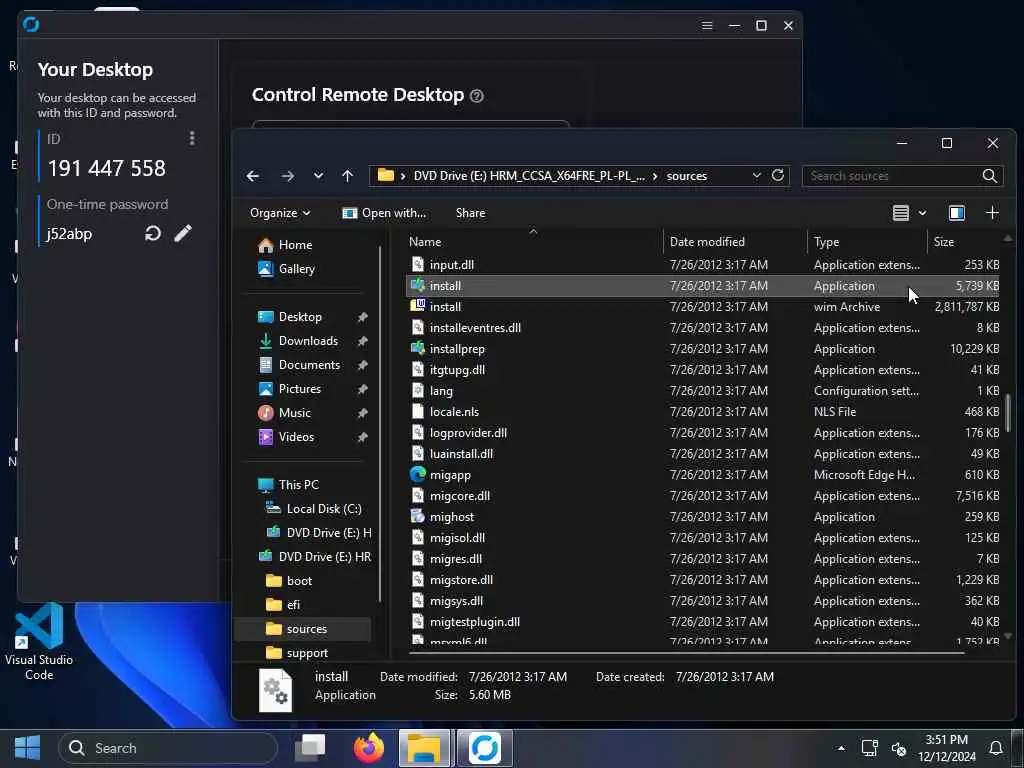Click Open with... button

(384, 213)
